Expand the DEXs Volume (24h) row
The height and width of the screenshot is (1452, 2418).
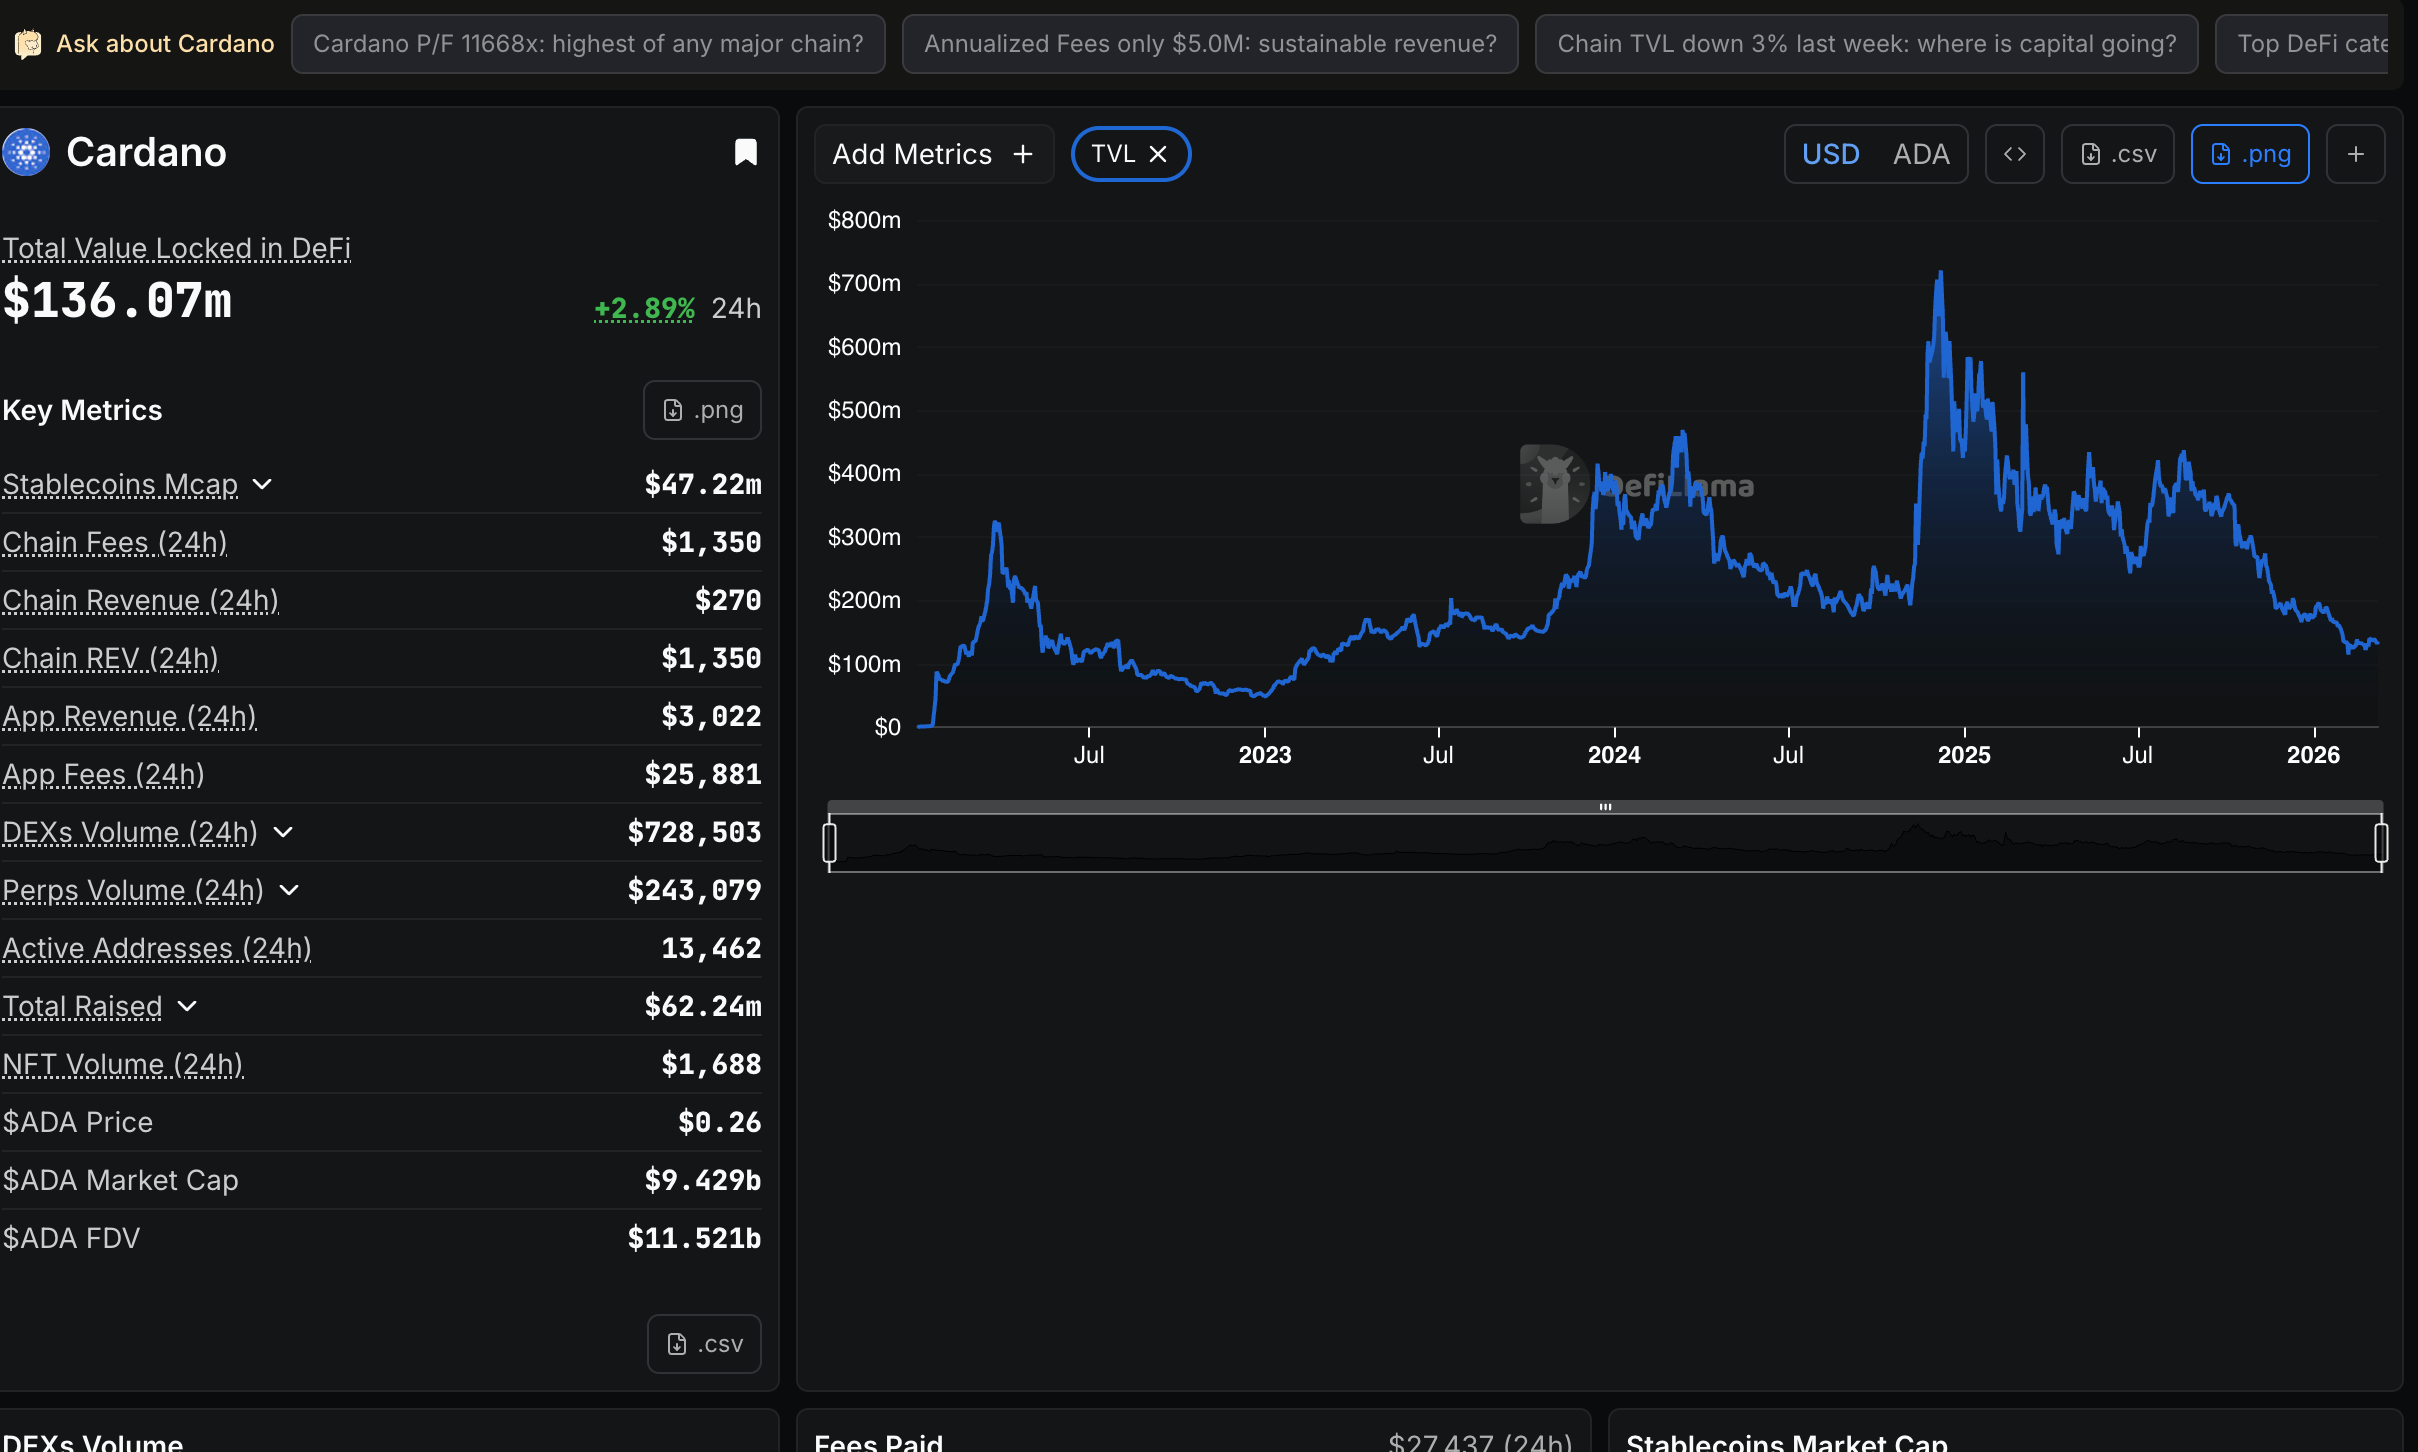click(x=283, y=832)
